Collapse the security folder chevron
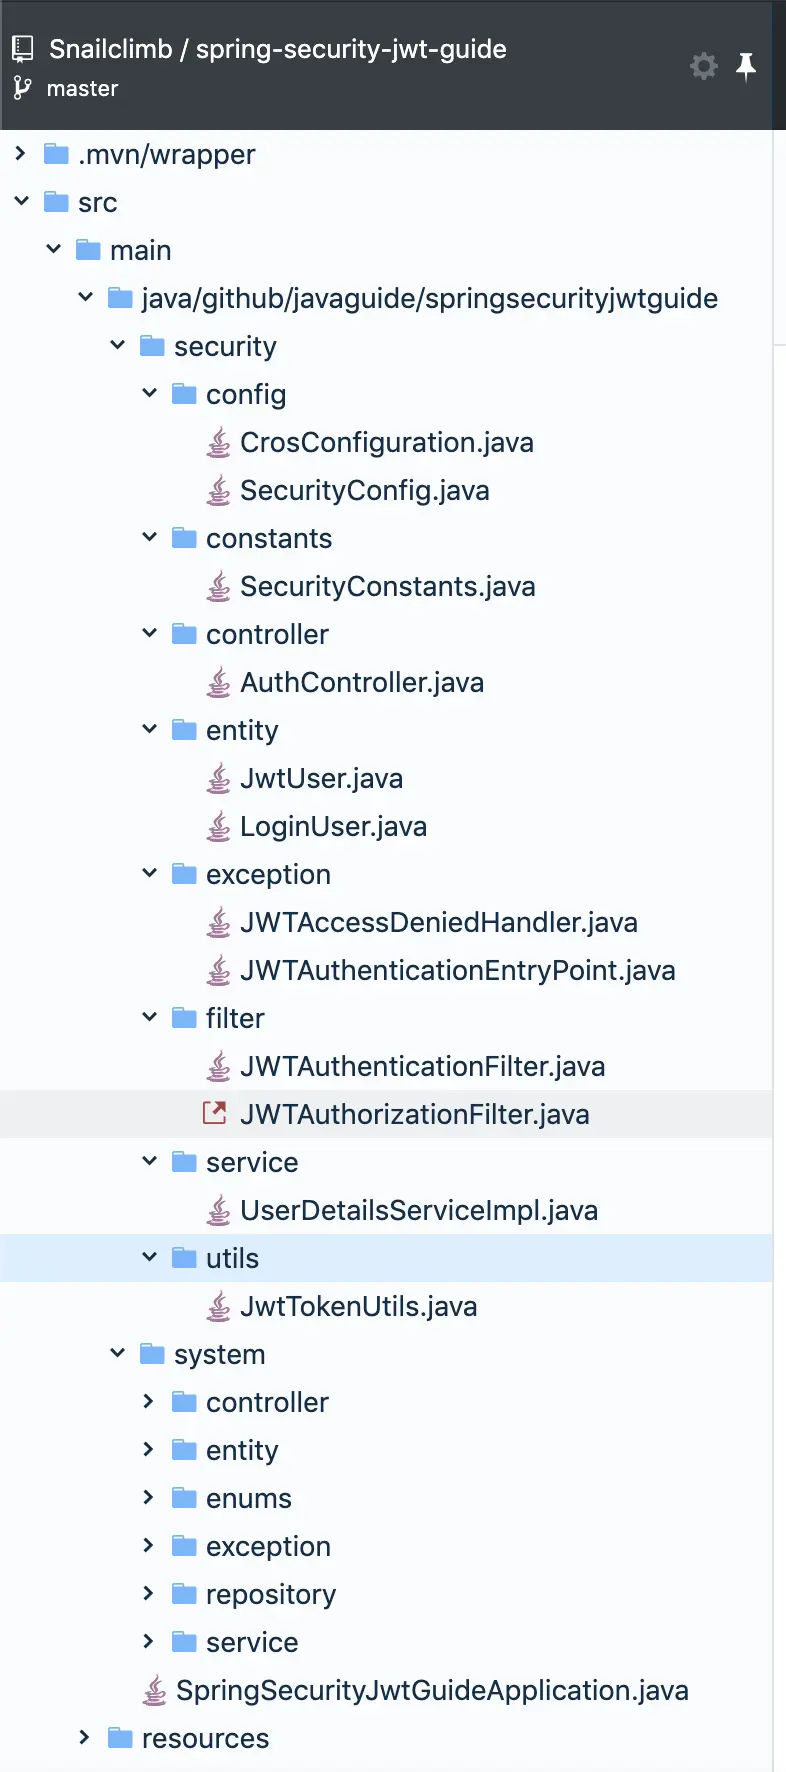 118,346
